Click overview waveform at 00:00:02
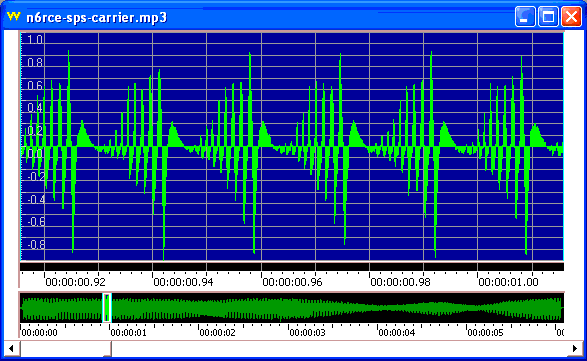The width and height of the screenshot is (587, 361). point(199,308)
